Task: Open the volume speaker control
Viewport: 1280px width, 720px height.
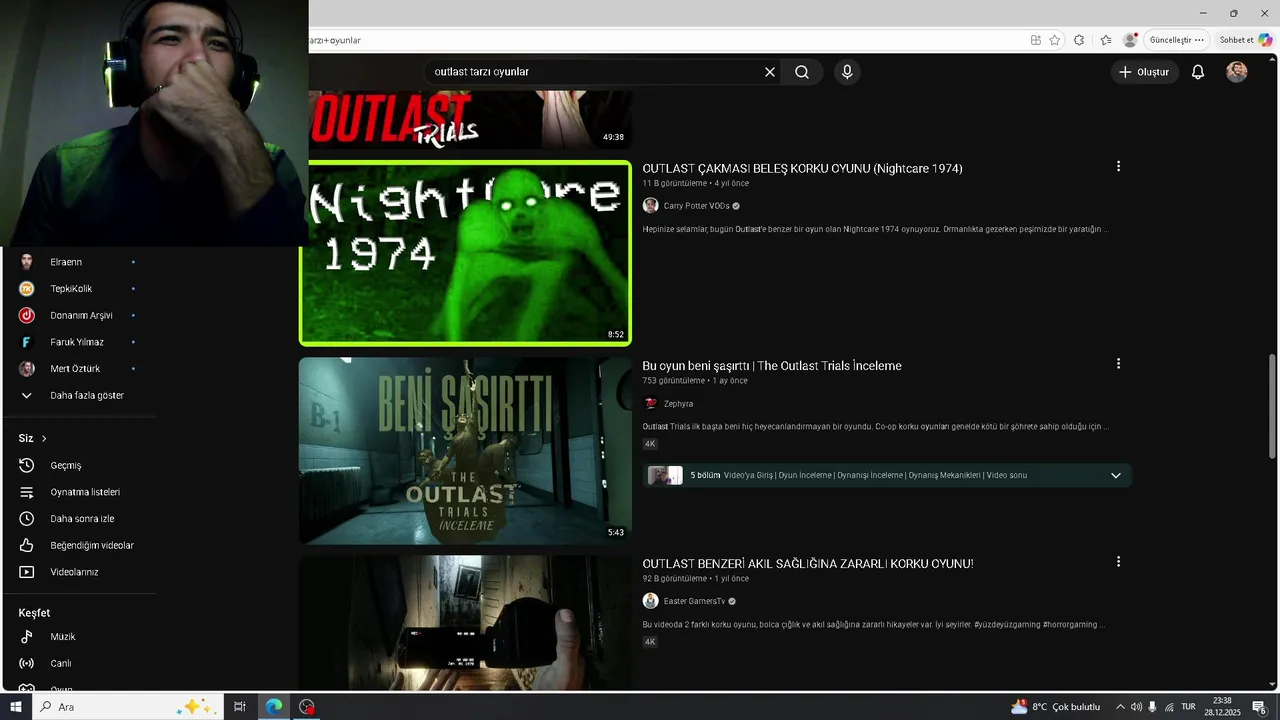Action: click(1136, 707)
